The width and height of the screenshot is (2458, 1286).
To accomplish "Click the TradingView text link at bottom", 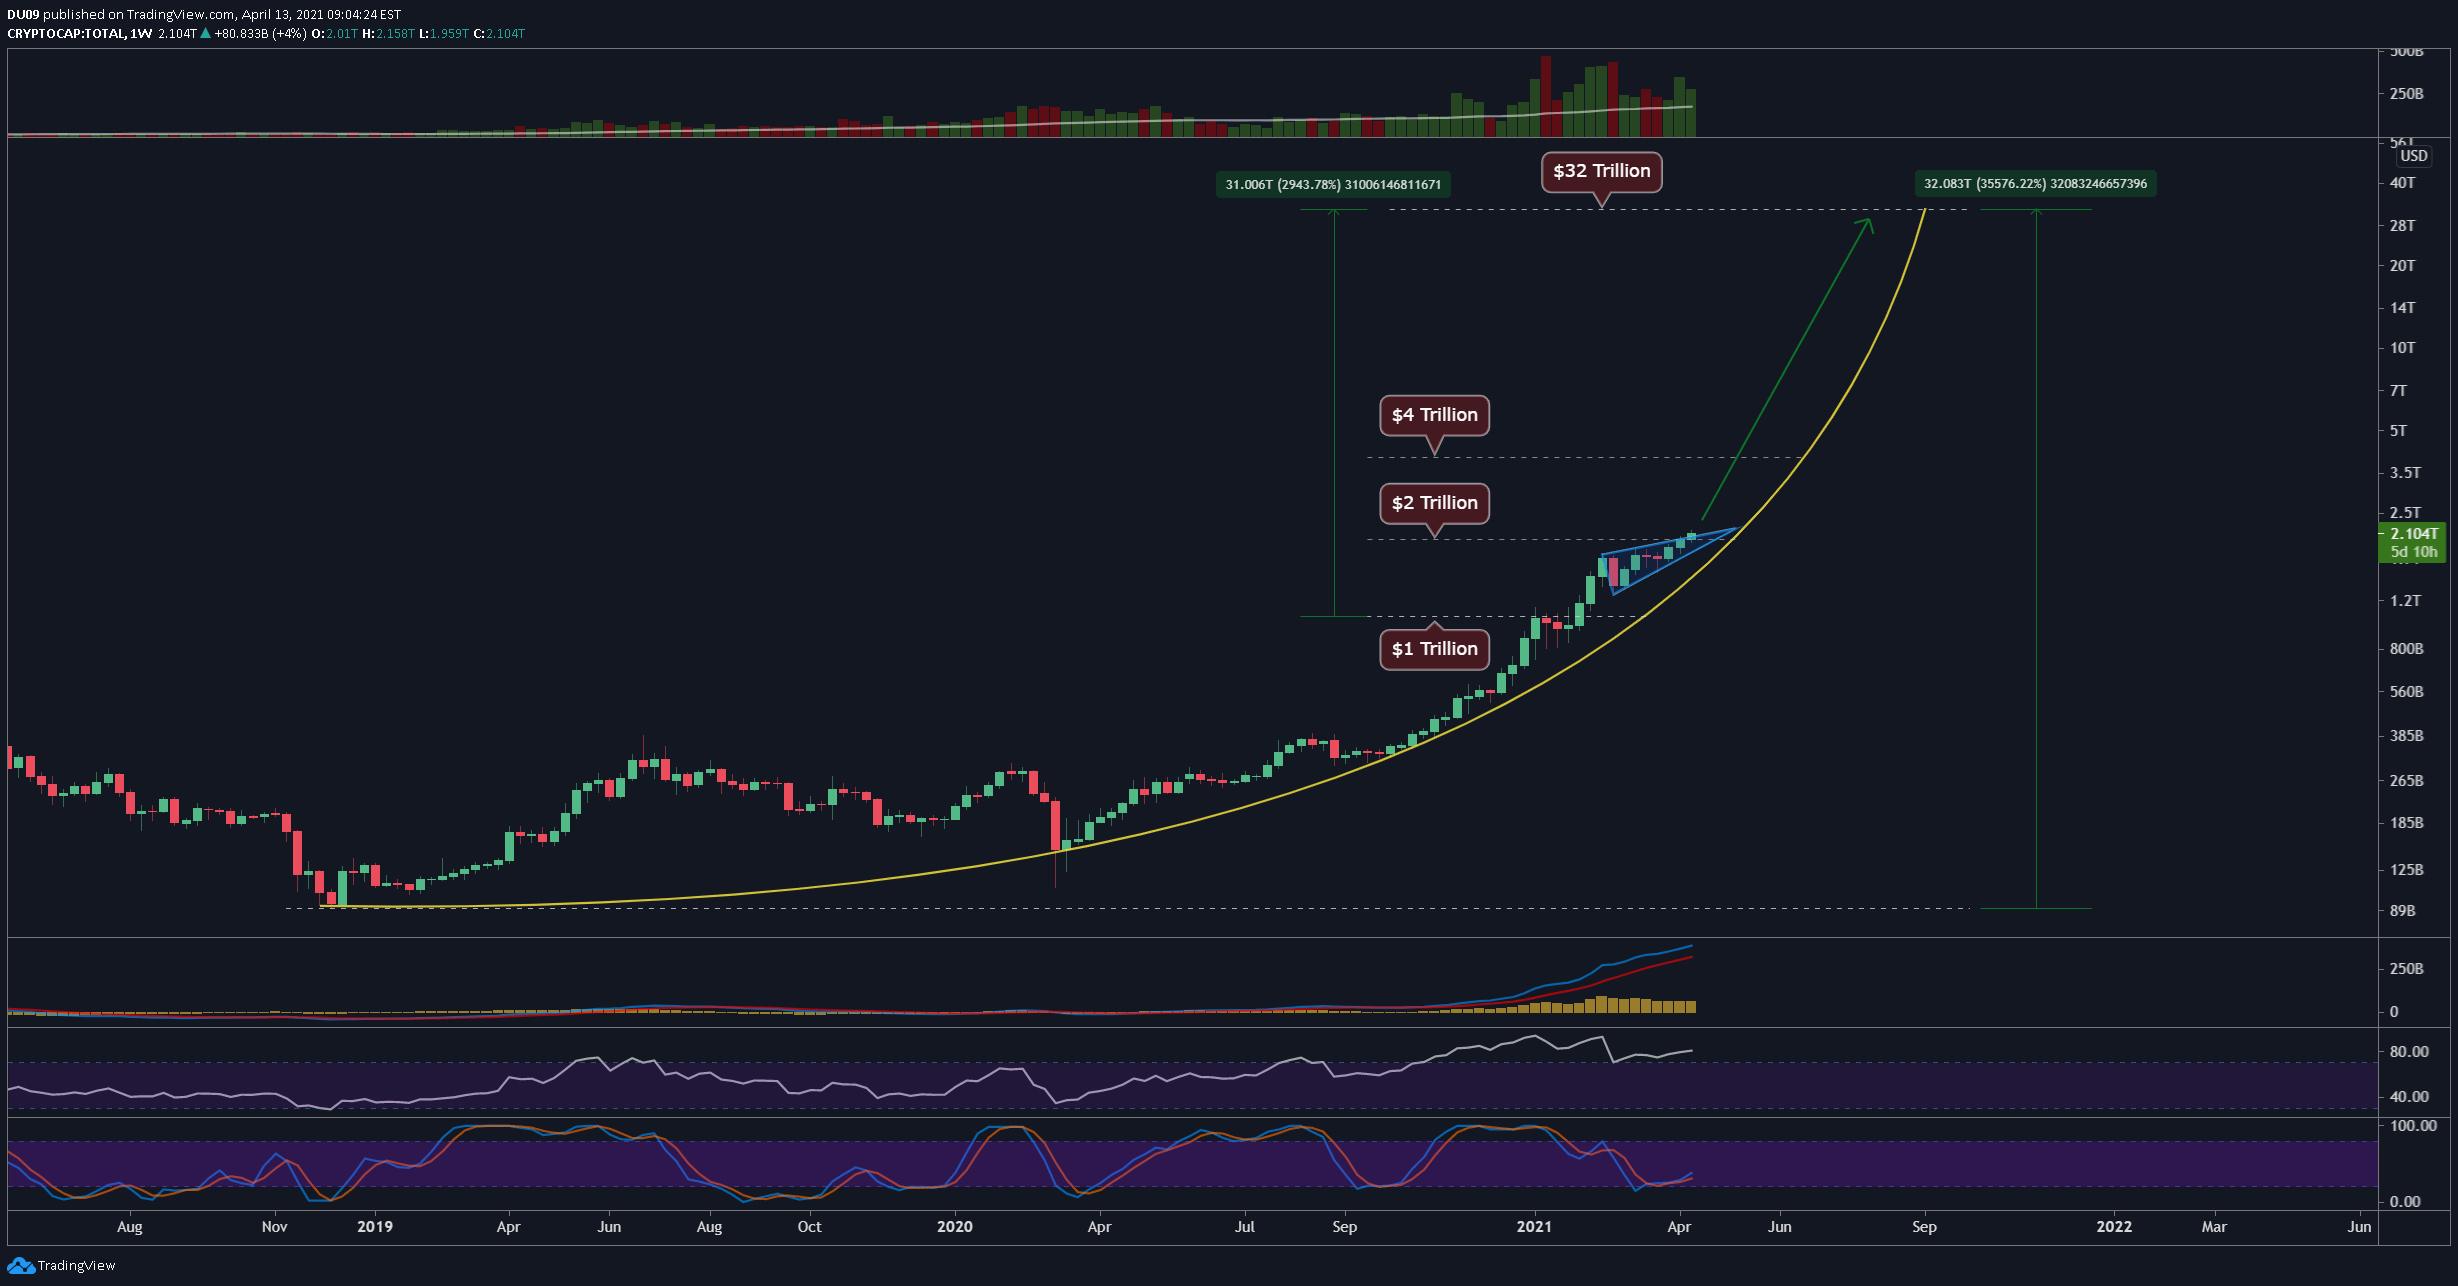I will point(76,1266).
